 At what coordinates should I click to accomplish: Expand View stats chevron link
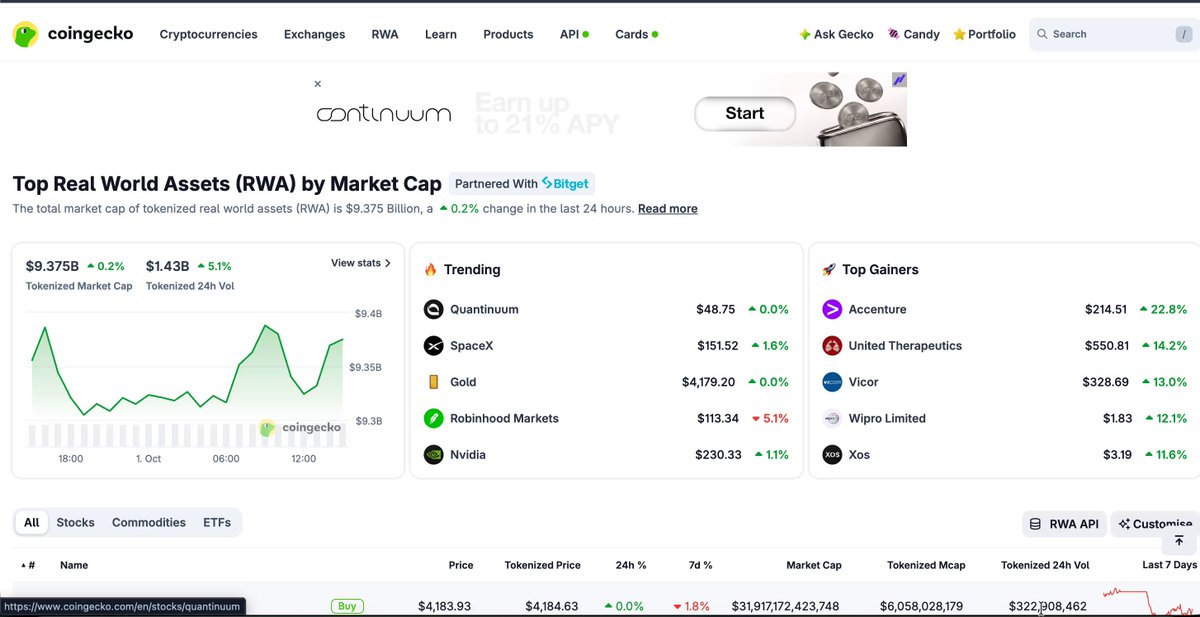361,263
